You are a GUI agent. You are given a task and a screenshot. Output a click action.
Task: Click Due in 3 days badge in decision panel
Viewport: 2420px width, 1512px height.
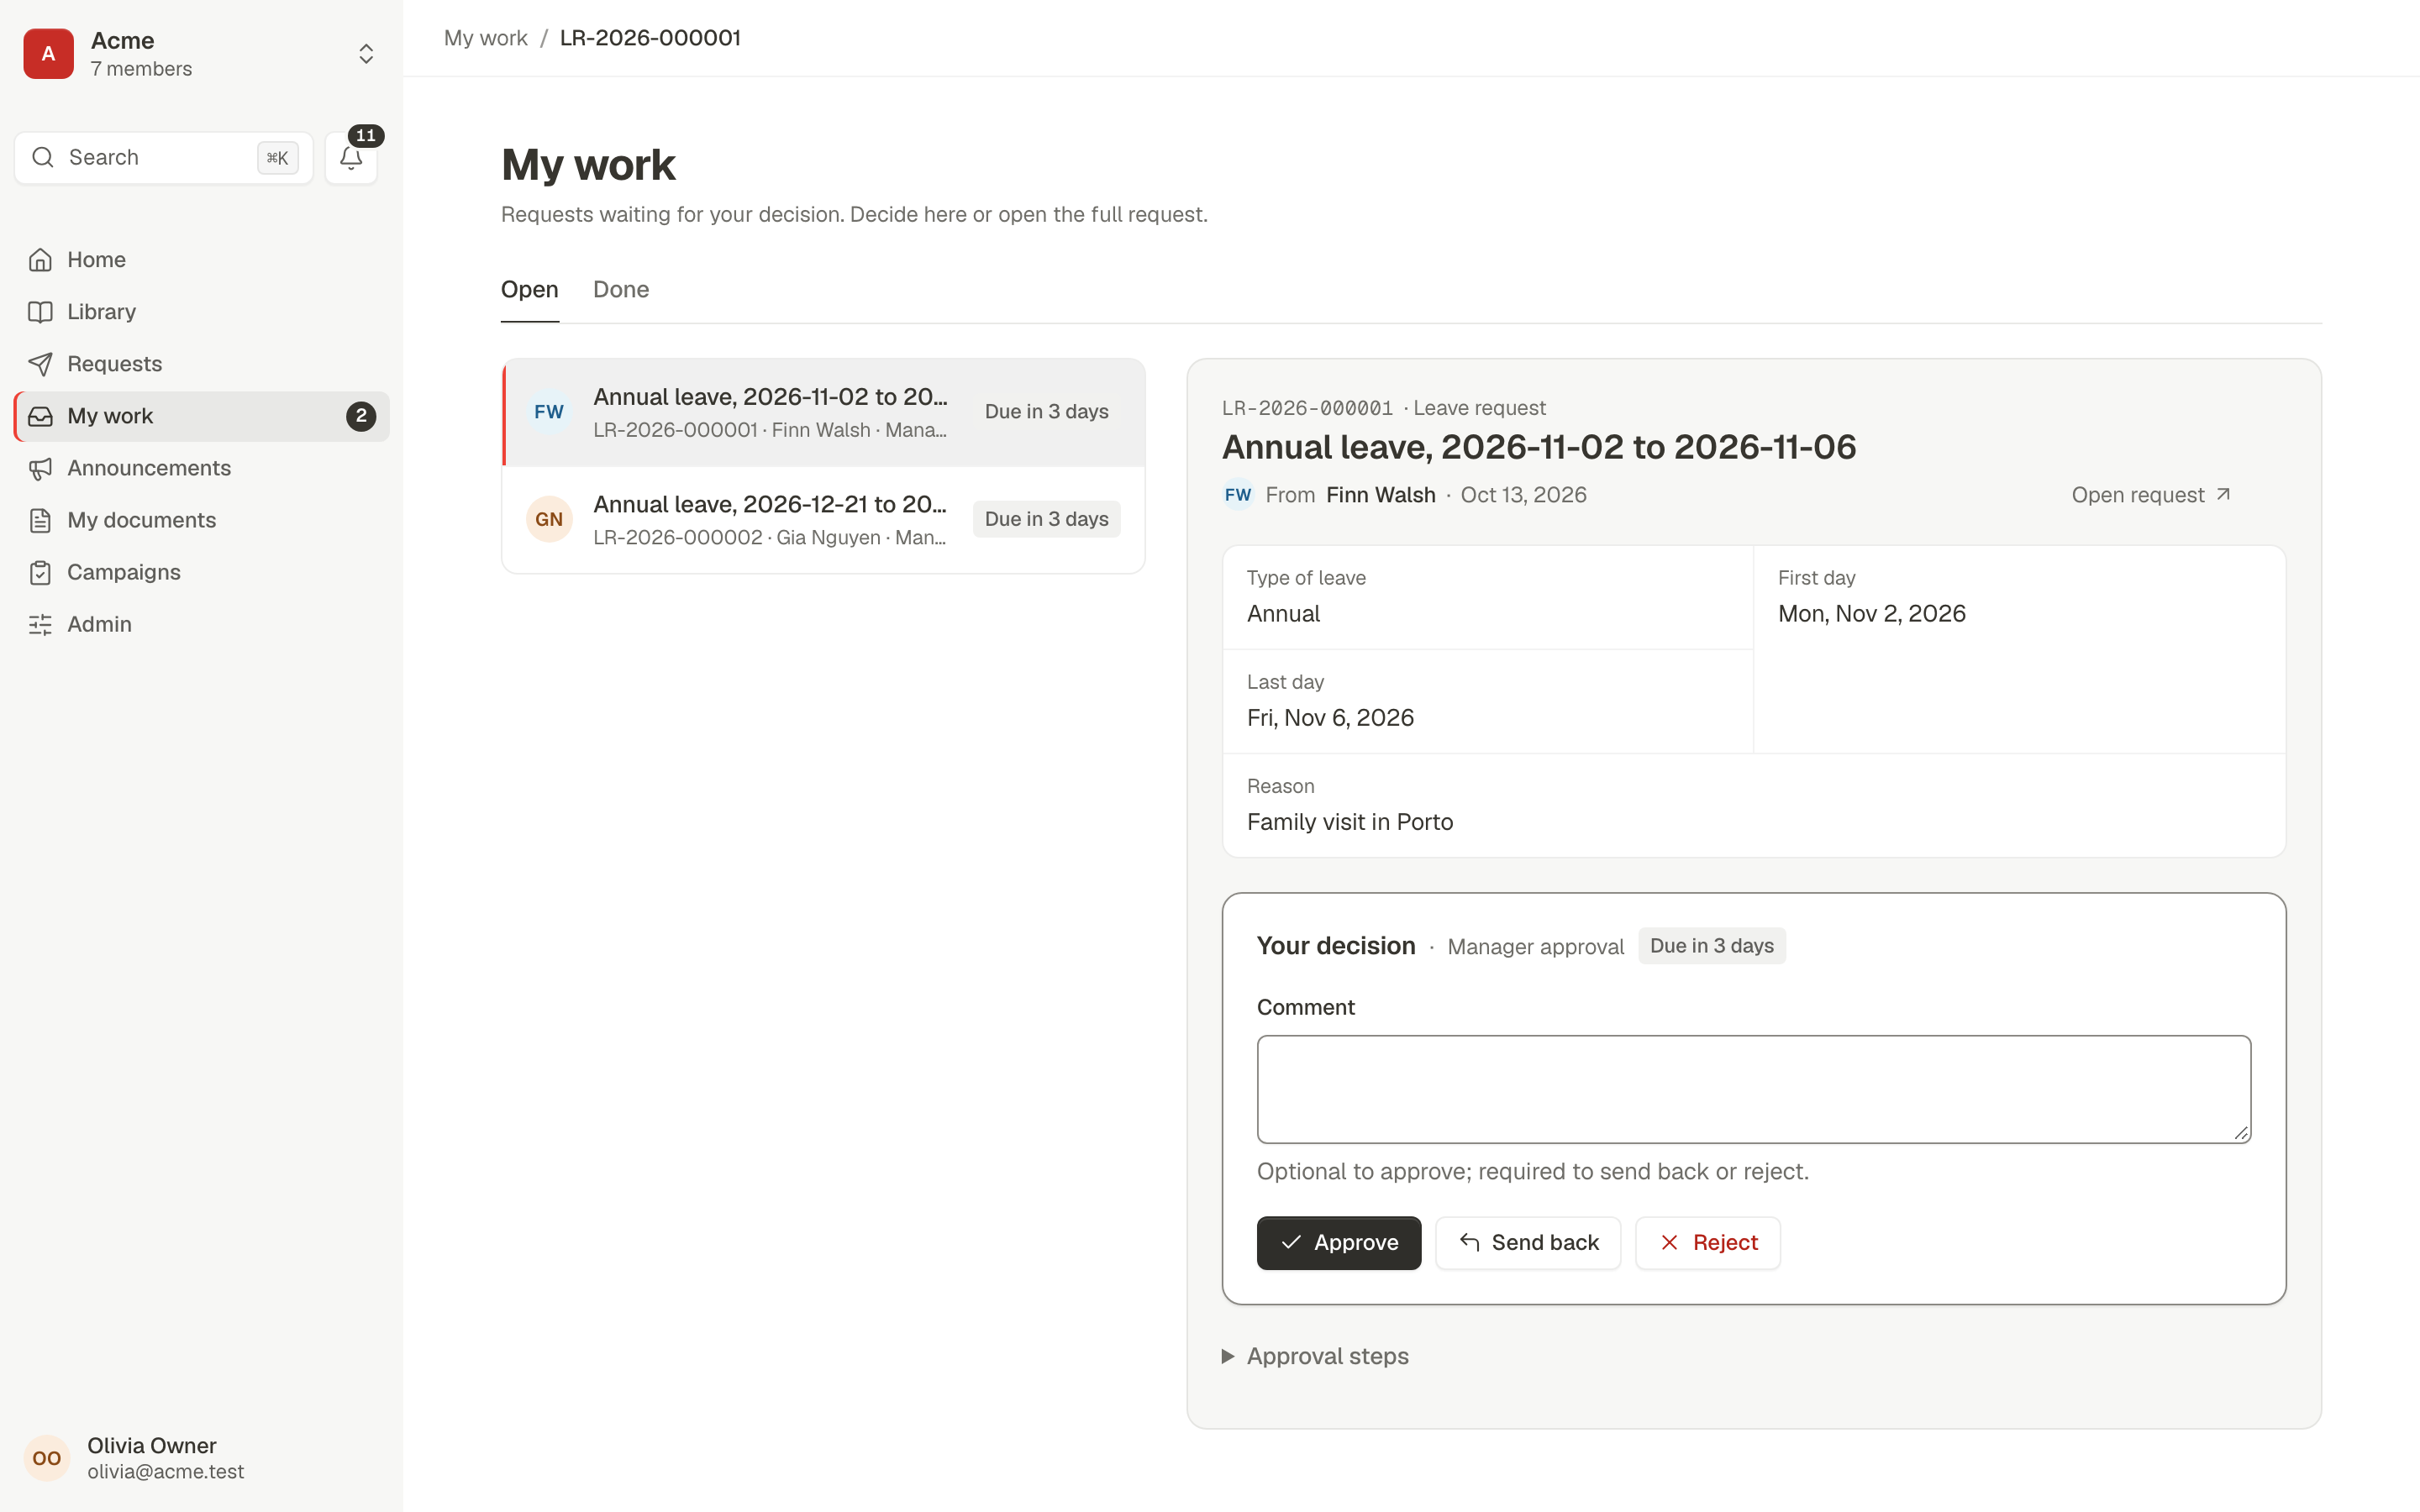click(x=1711, y=946)
